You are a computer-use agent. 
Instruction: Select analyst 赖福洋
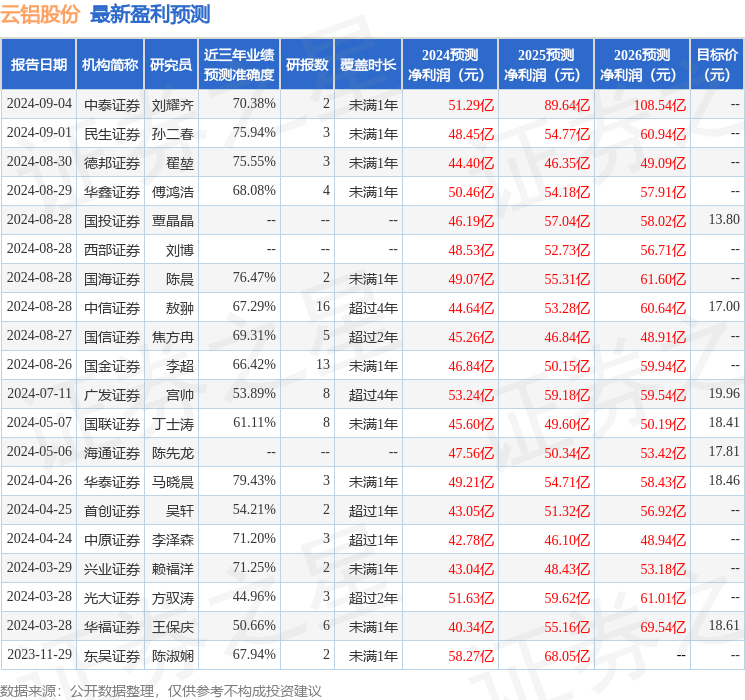(173, 569)
